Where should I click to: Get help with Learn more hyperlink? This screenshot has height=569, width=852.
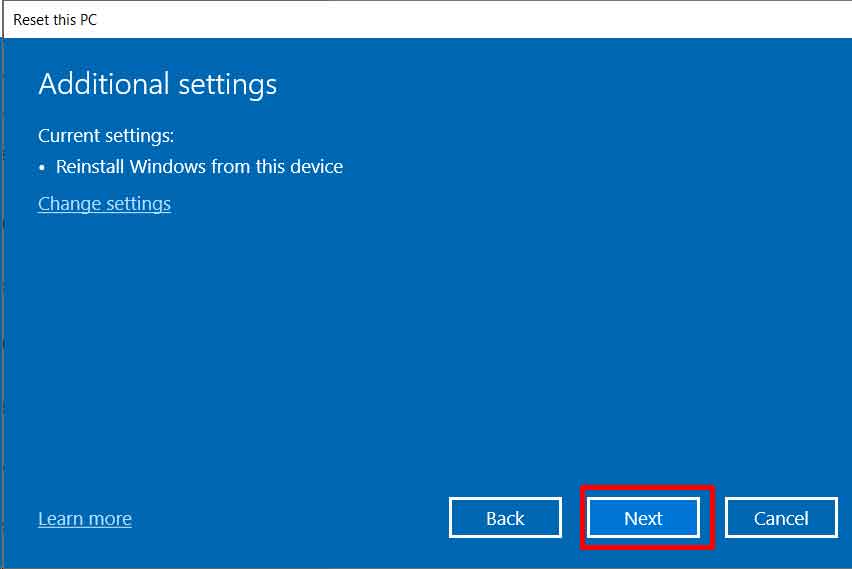85,518
